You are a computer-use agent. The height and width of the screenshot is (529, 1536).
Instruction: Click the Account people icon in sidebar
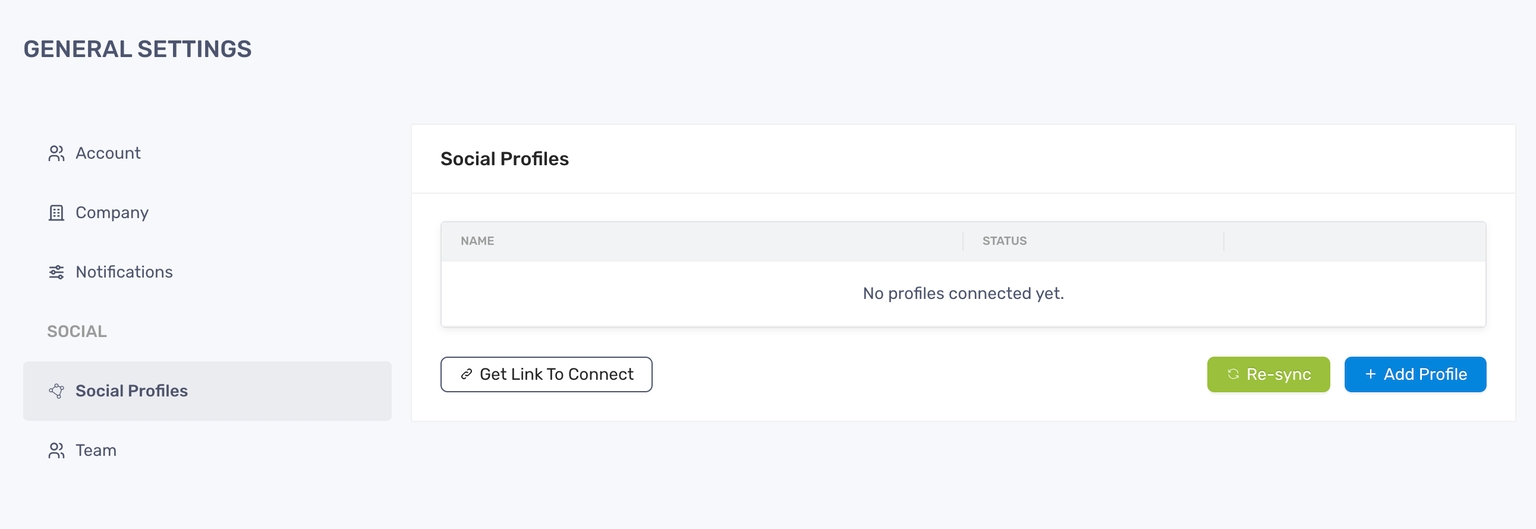point(56,153)
